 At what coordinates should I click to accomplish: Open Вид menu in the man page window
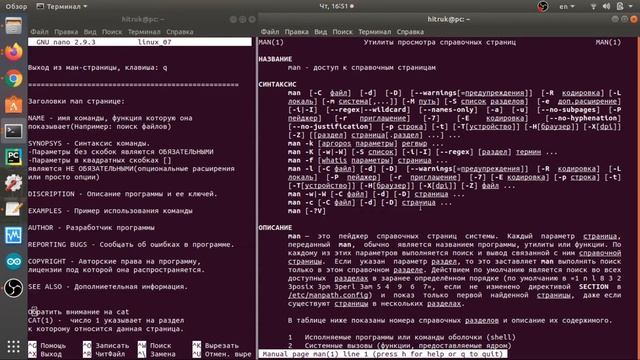[320, 31]
